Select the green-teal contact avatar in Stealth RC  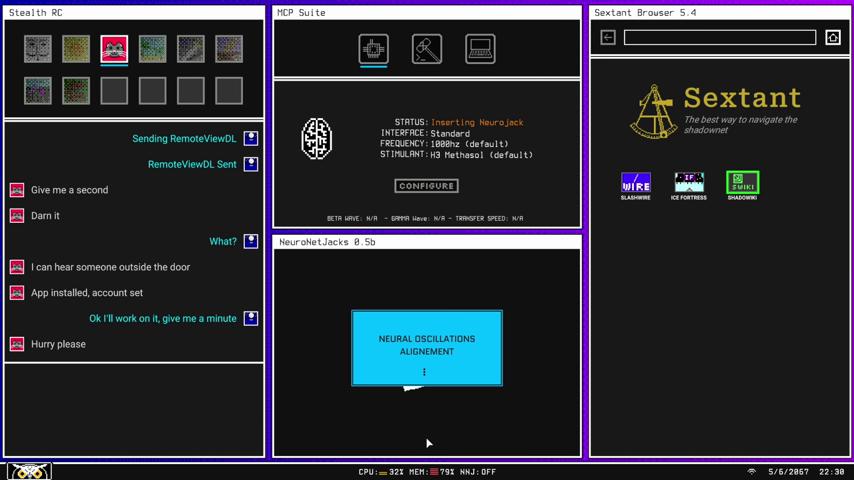coord(152,49)
